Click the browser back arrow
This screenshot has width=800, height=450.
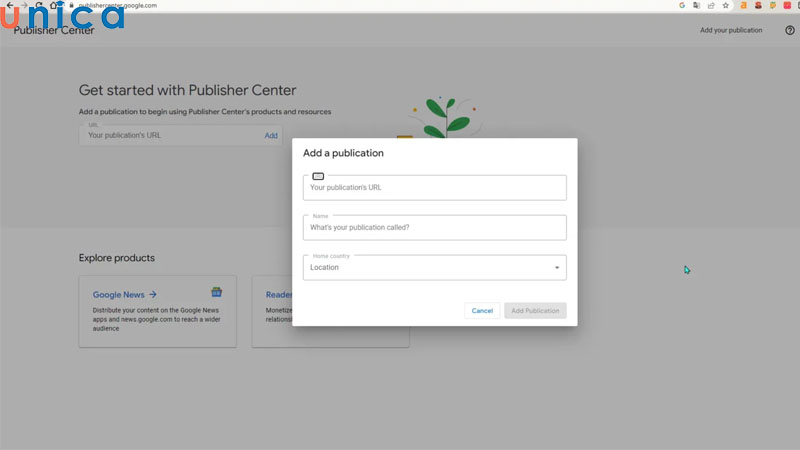pos(9,5)
